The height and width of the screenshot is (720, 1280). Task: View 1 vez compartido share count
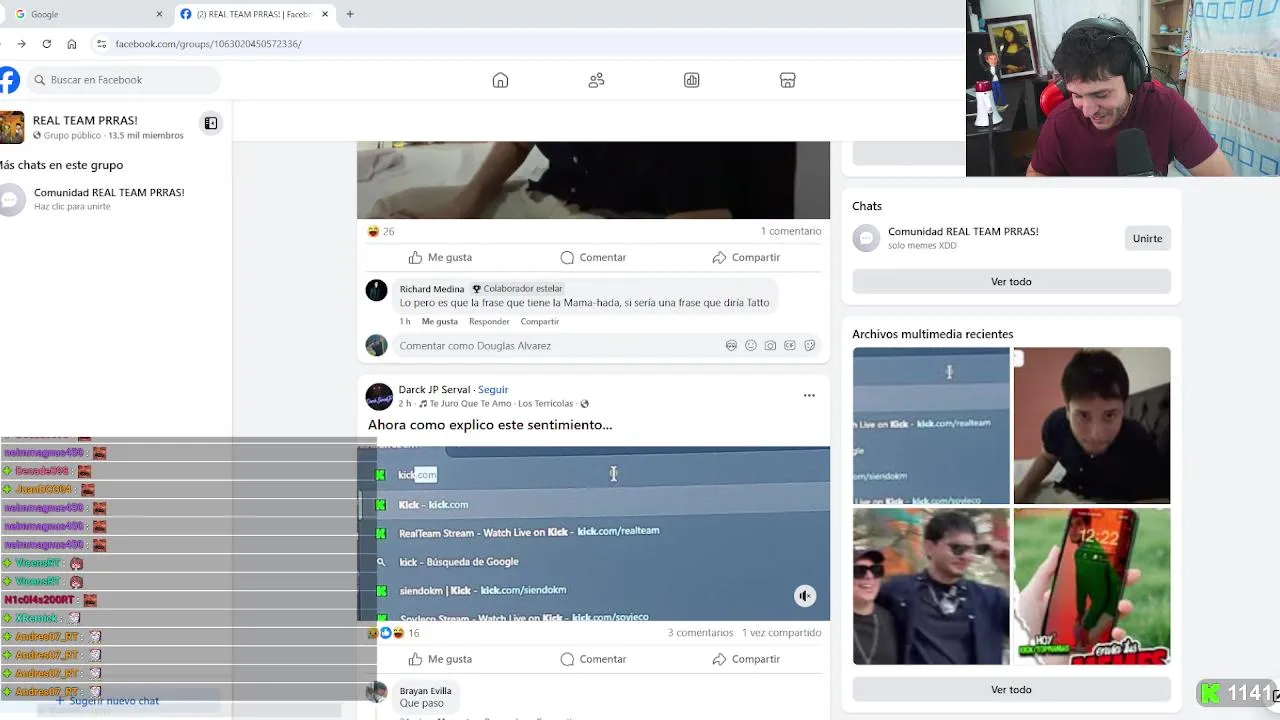pos(781,633)
